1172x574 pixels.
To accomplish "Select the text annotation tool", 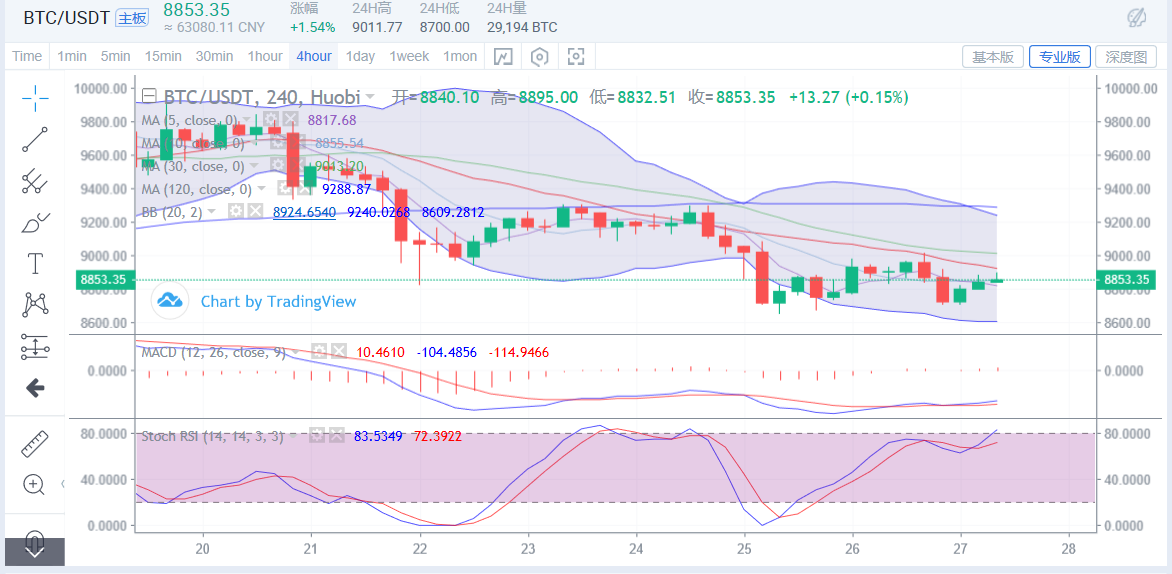I will pyautogui.click(x=35, y=263).
